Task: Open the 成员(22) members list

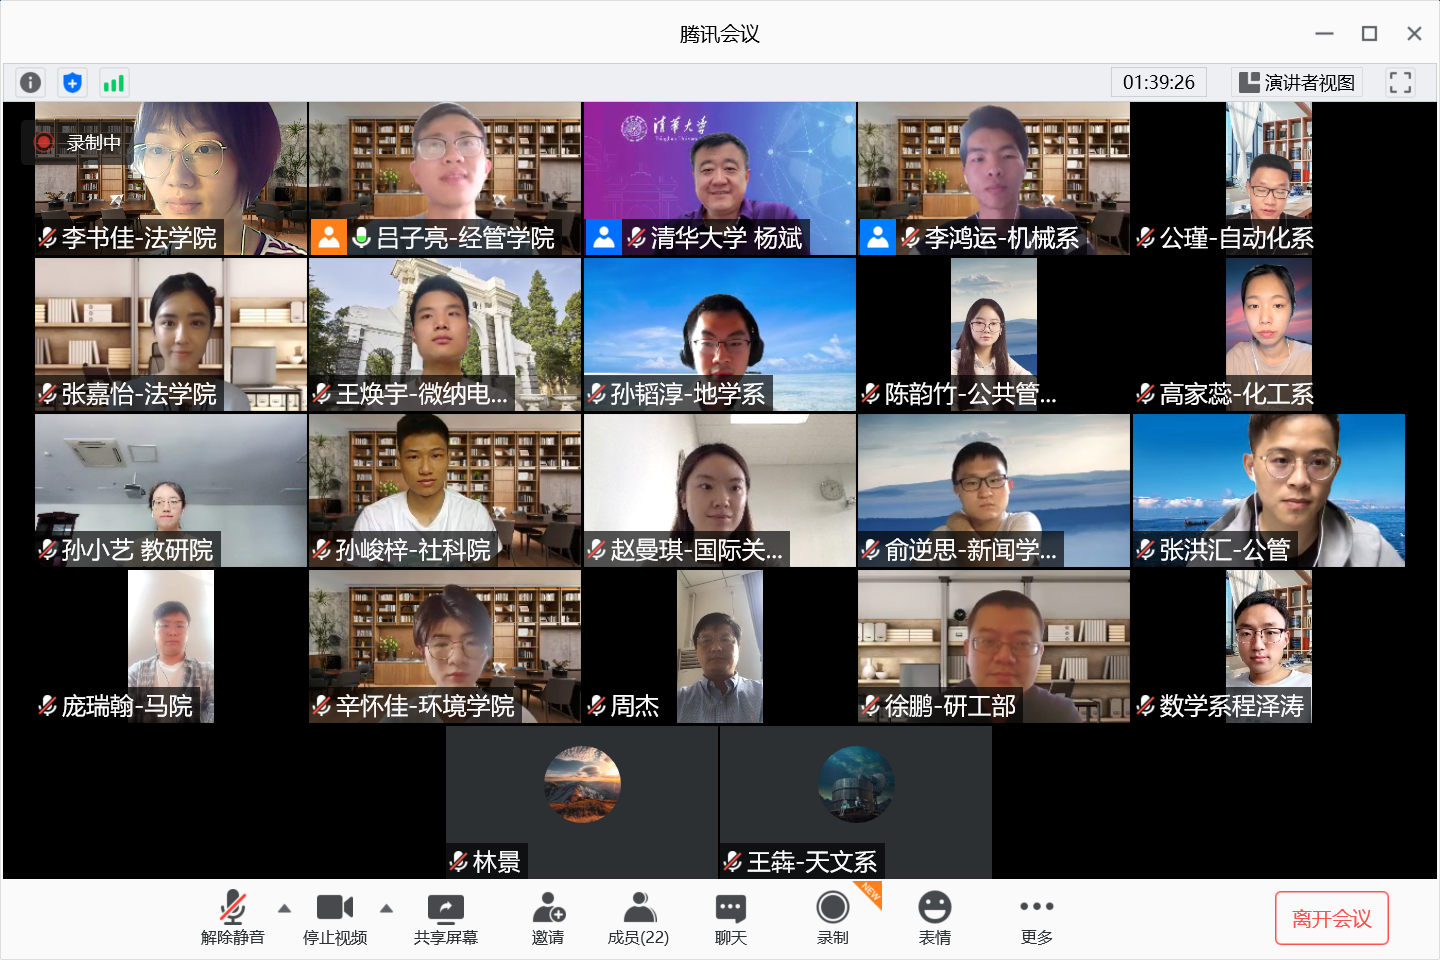Action: click(638, 918)
